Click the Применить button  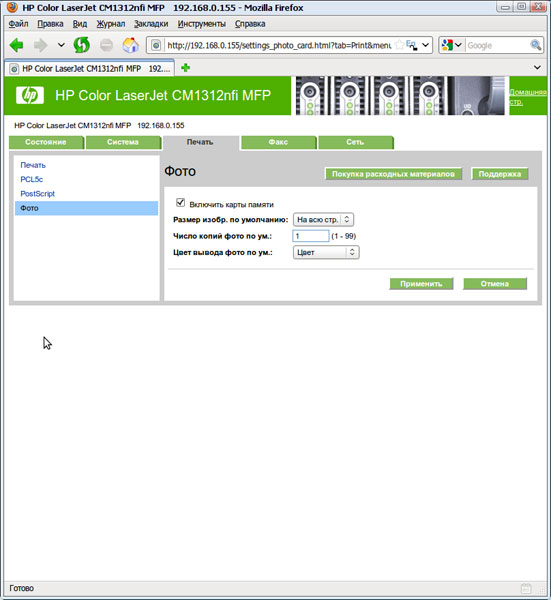pyautogui.click(x=421, y=284)
